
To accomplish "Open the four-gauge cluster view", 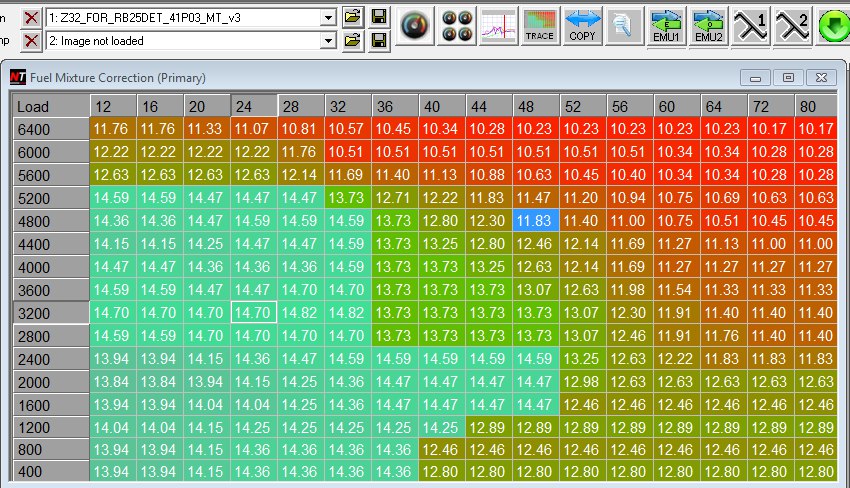I will (457, 27).
